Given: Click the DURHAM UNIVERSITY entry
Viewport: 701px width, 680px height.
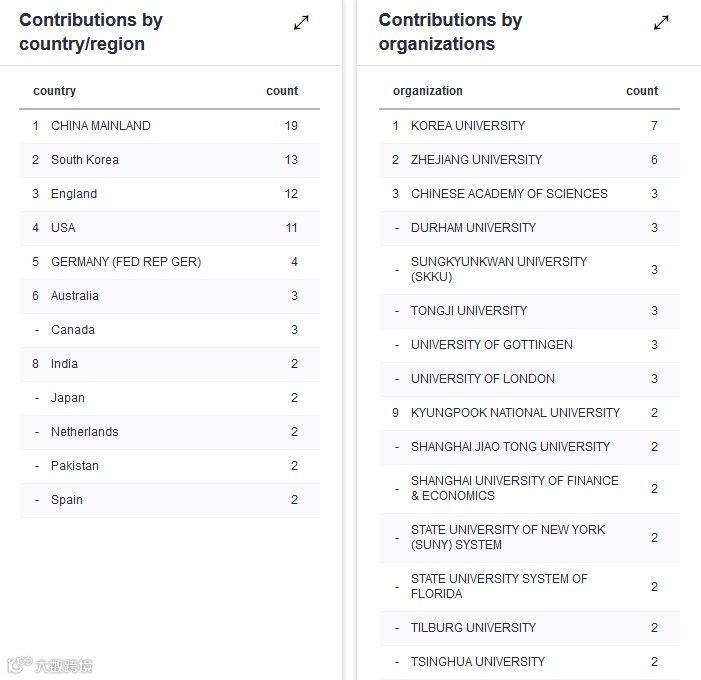Looking at the screenshot, I should pos(473,228).
